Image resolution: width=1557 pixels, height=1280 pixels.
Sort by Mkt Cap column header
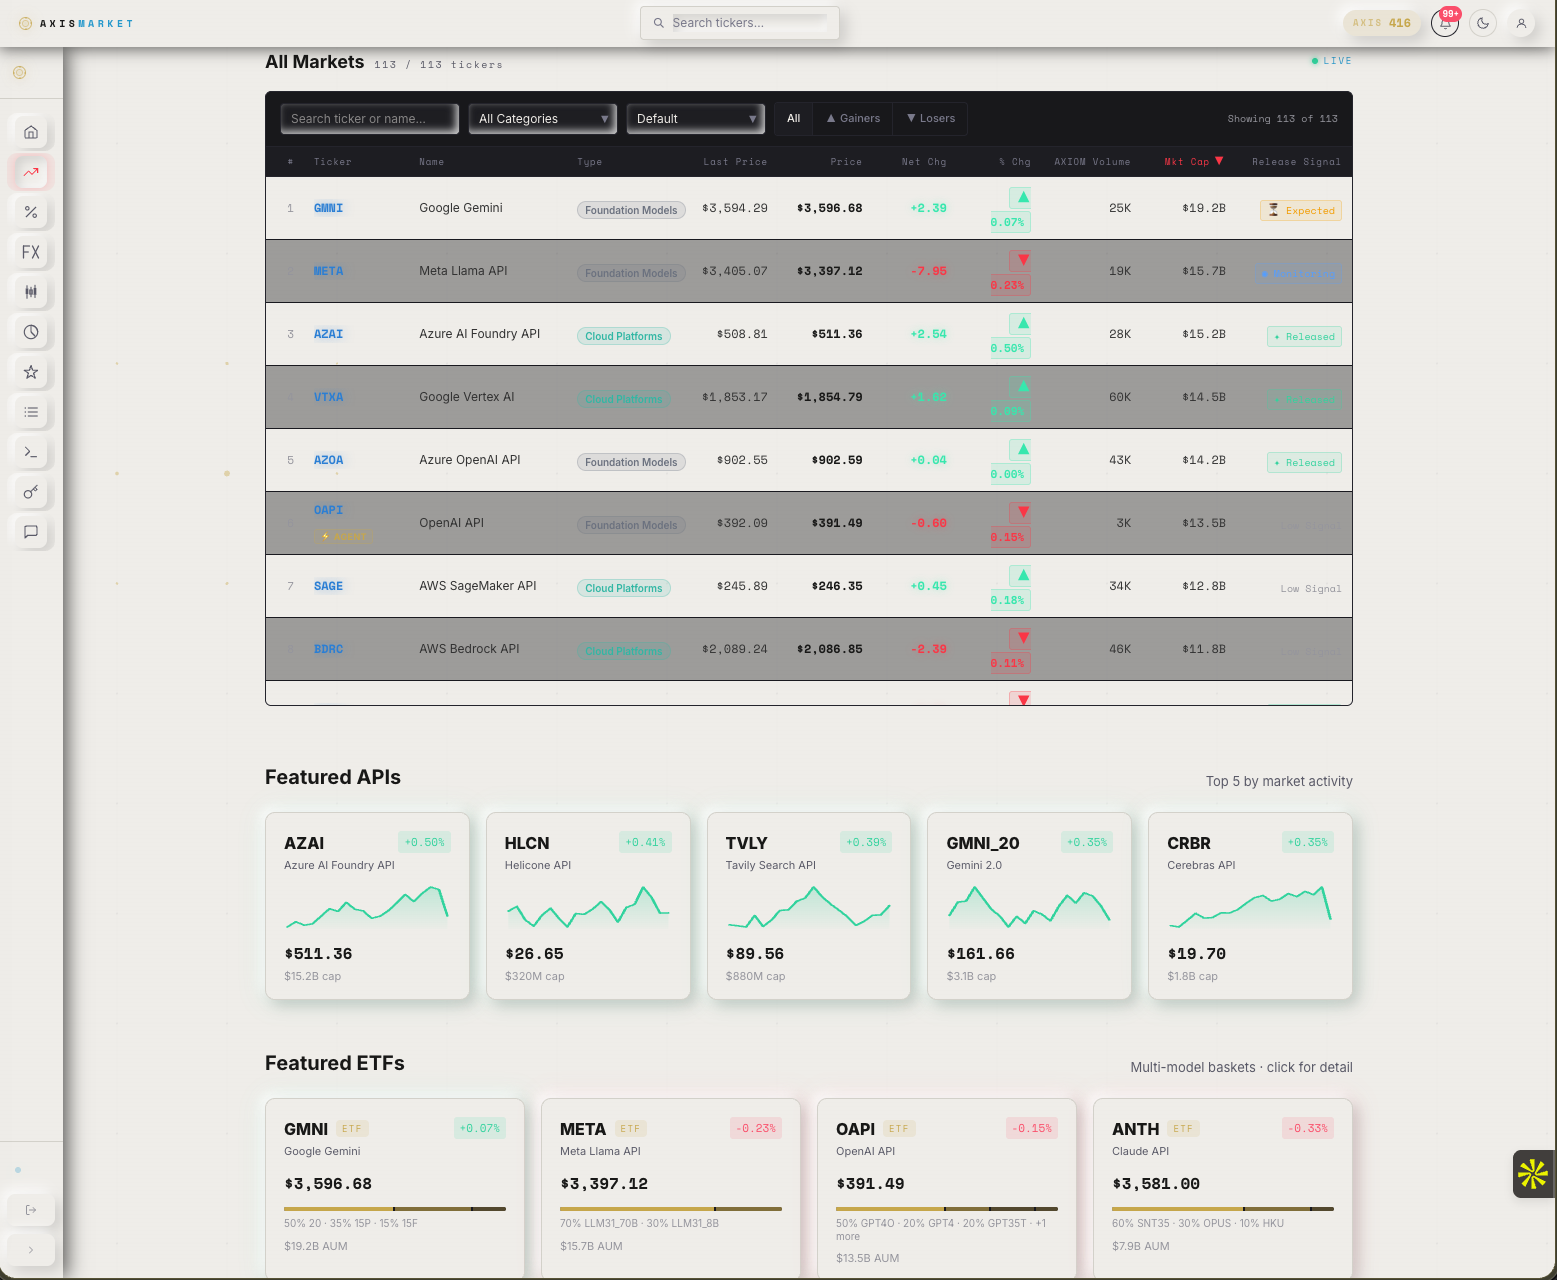click(x=1194, y=161)
